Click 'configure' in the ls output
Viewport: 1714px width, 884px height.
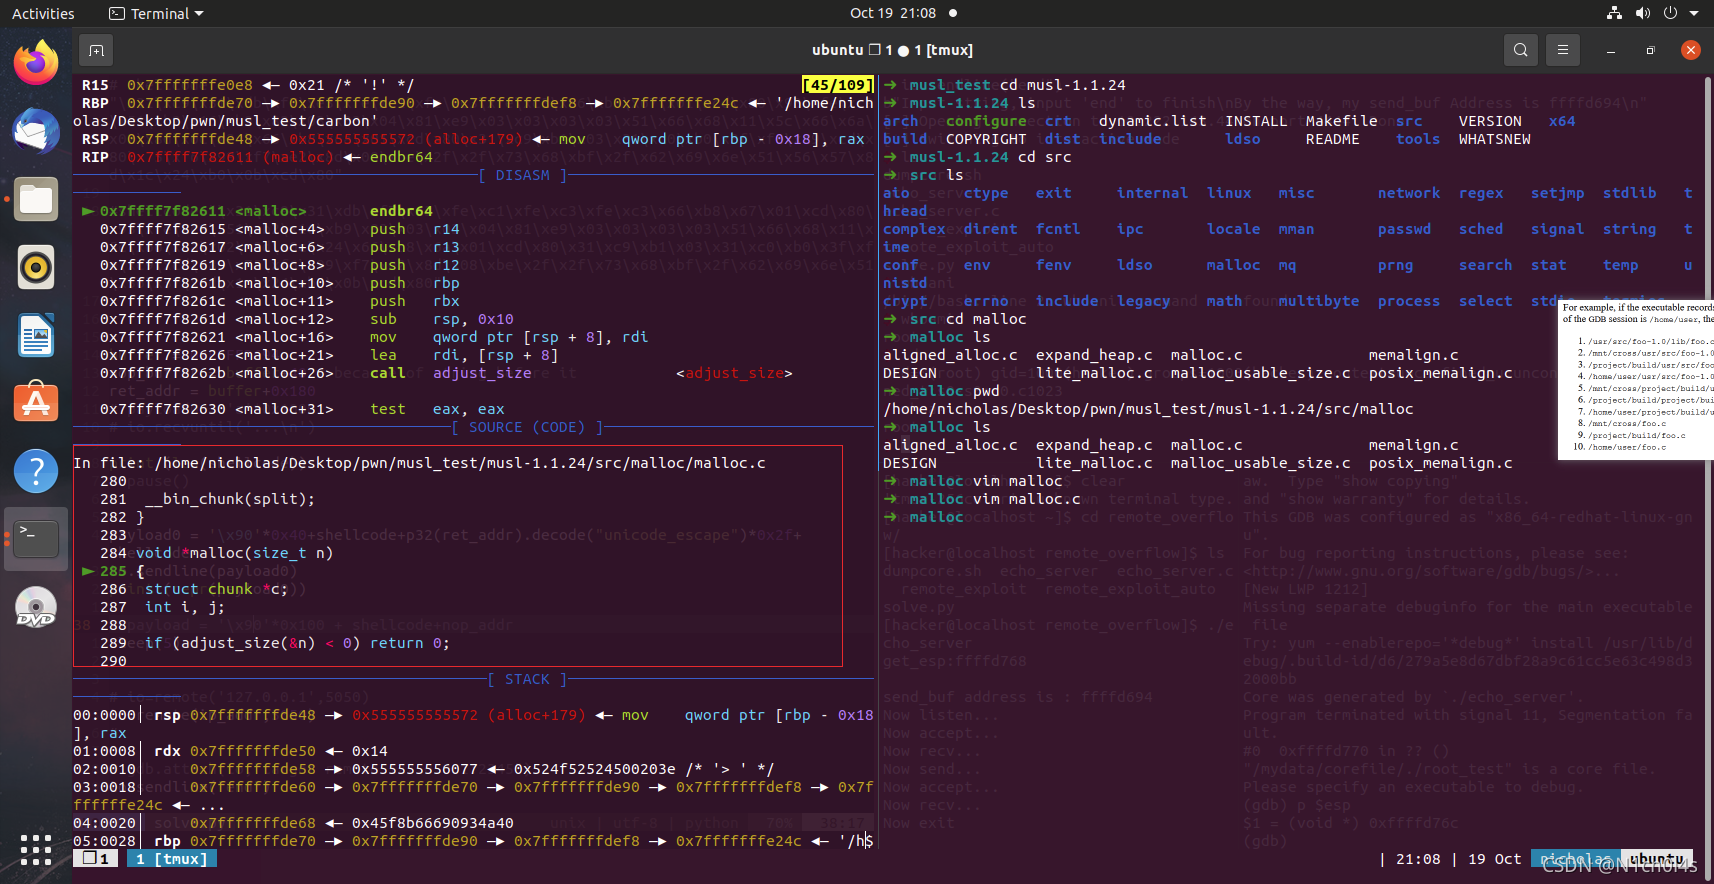click(x=986, y=121)
